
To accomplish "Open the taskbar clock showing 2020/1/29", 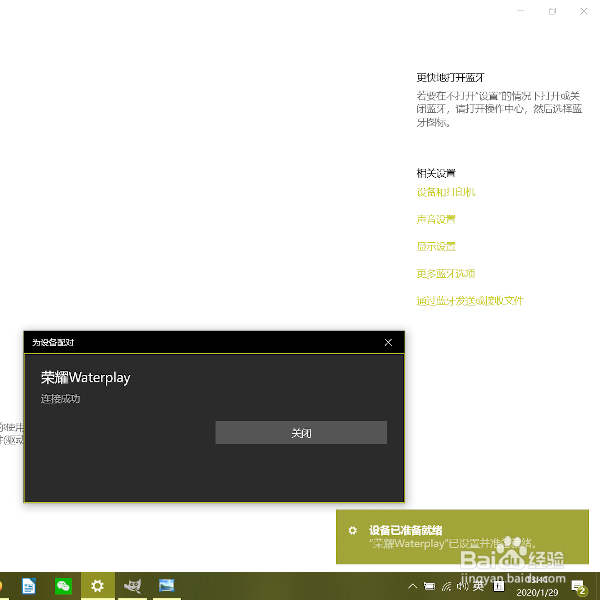I will point(537,586).
